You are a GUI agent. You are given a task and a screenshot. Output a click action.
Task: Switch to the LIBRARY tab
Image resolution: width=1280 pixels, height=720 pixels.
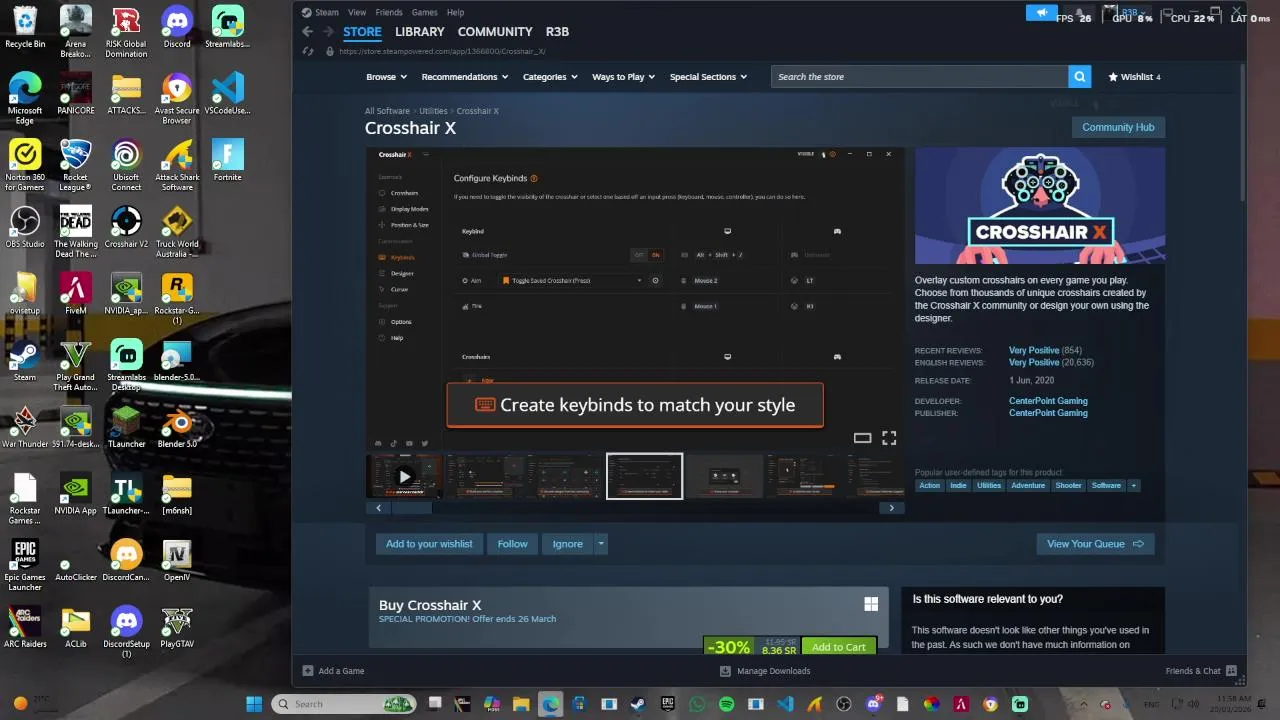click(x=420, y=32)
